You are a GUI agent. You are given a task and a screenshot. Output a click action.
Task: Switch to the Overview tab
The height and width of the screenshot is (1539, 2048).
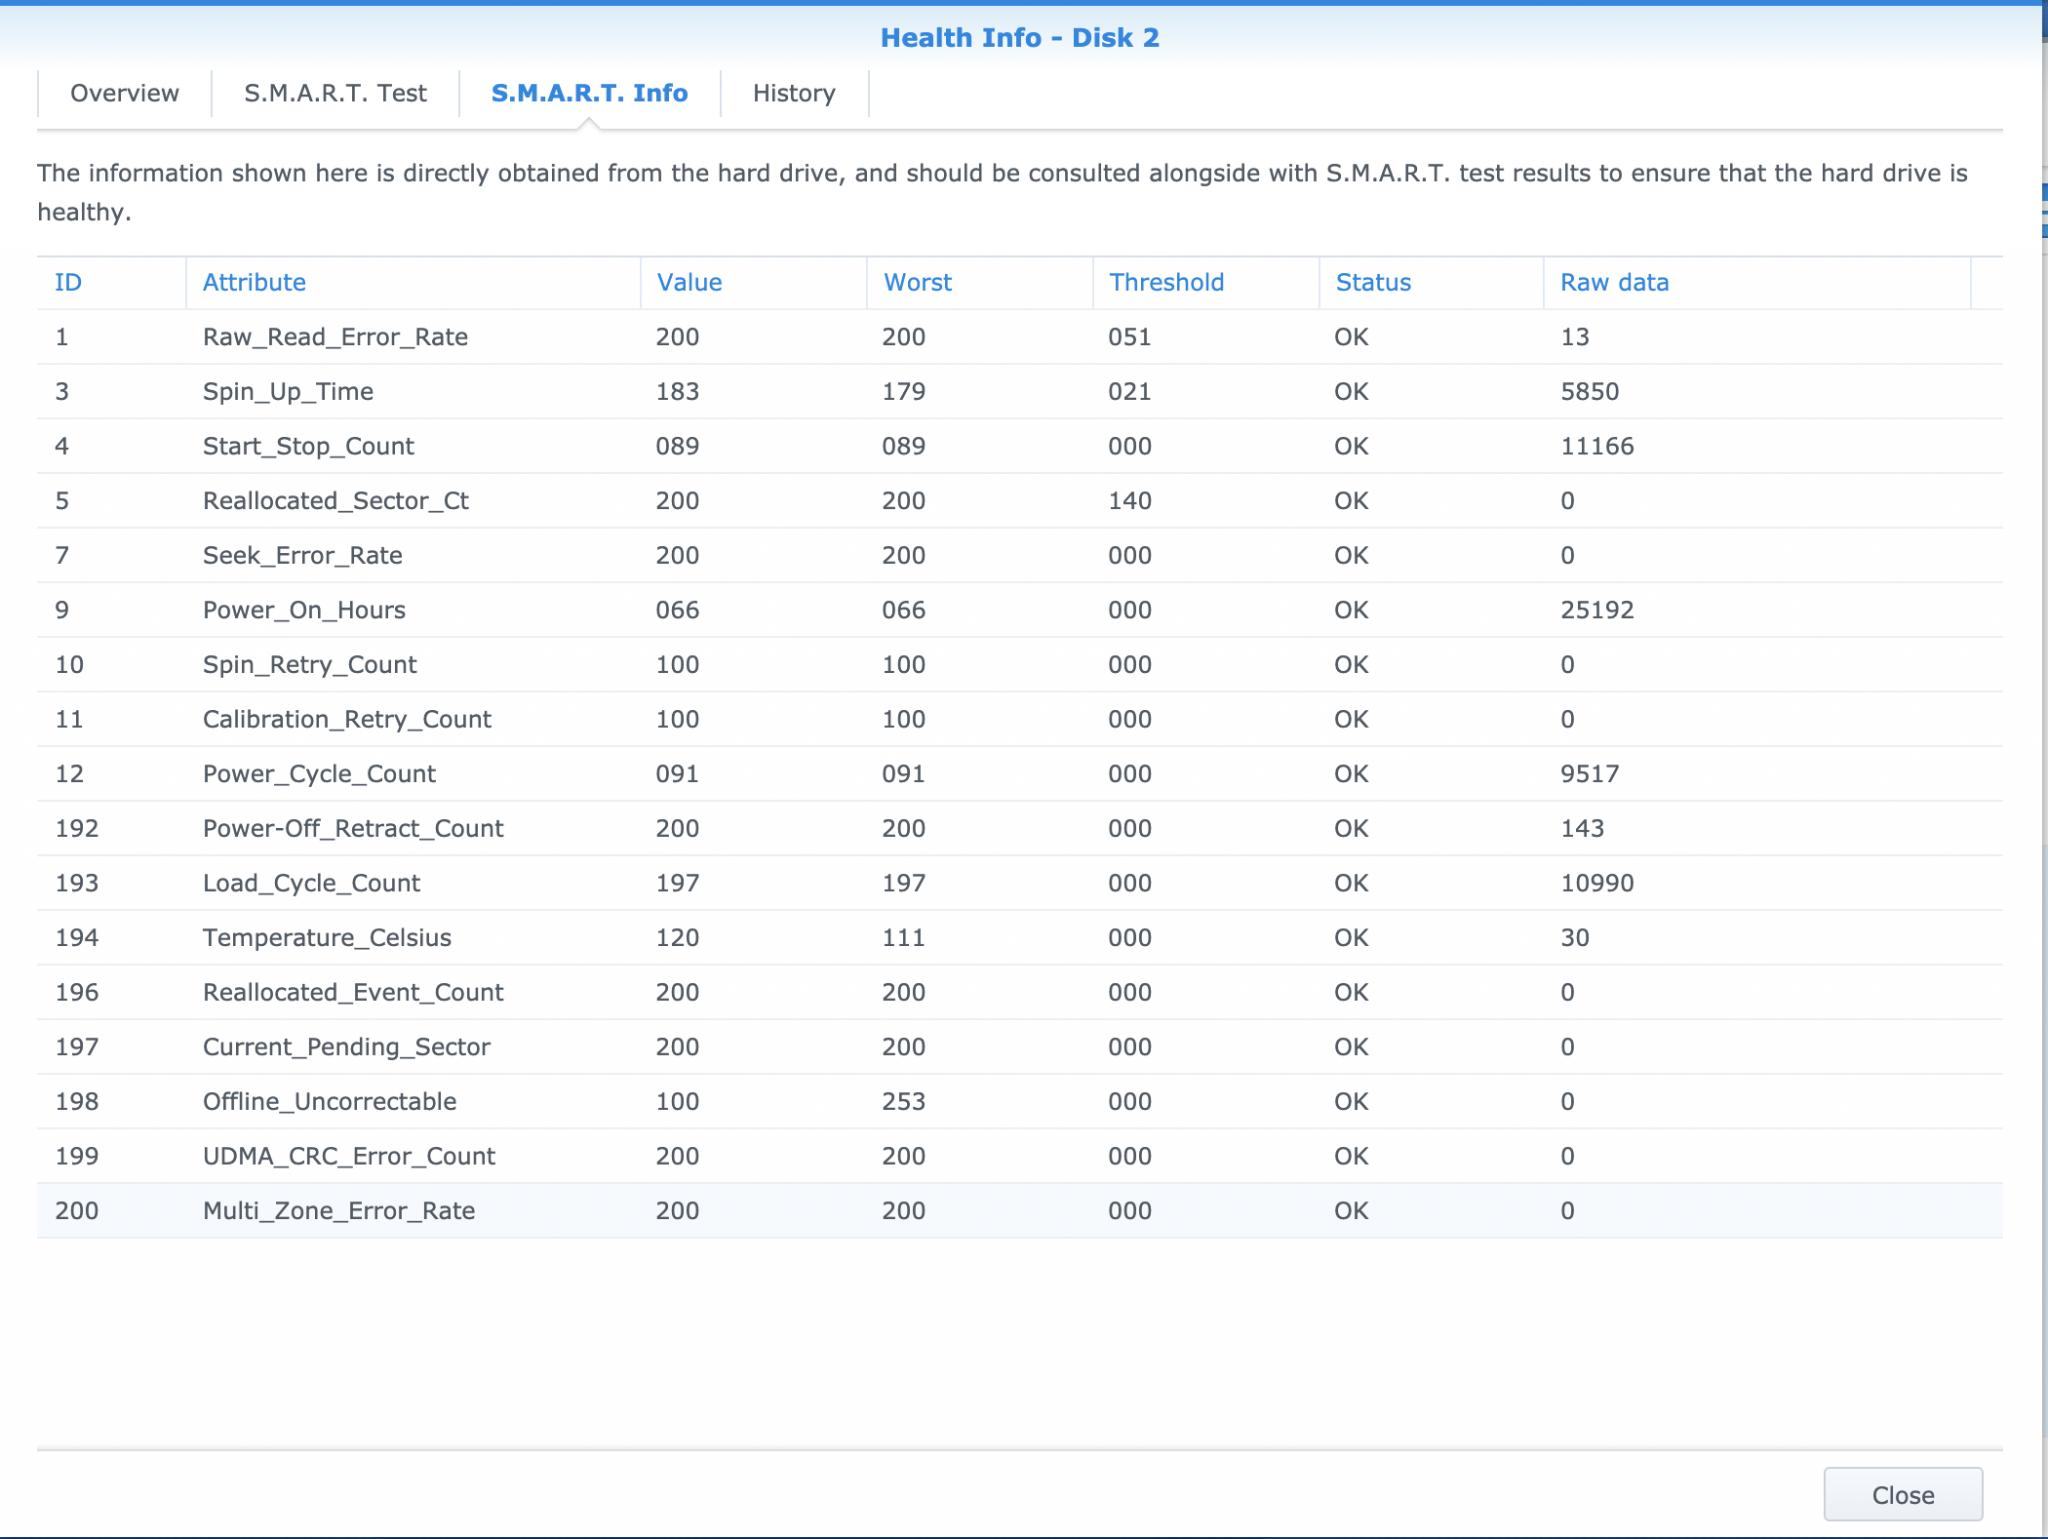[x=124, y=93]
